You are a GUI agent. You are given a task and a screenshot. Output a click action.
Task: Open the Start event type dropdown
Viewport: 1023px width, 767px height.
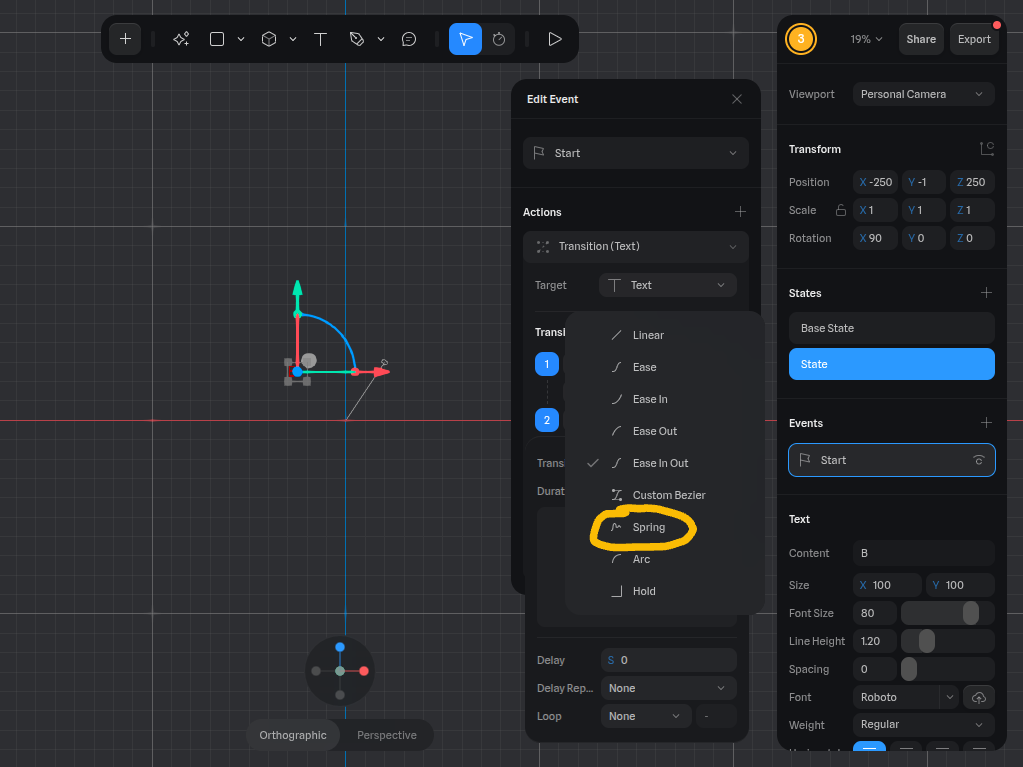635,153
